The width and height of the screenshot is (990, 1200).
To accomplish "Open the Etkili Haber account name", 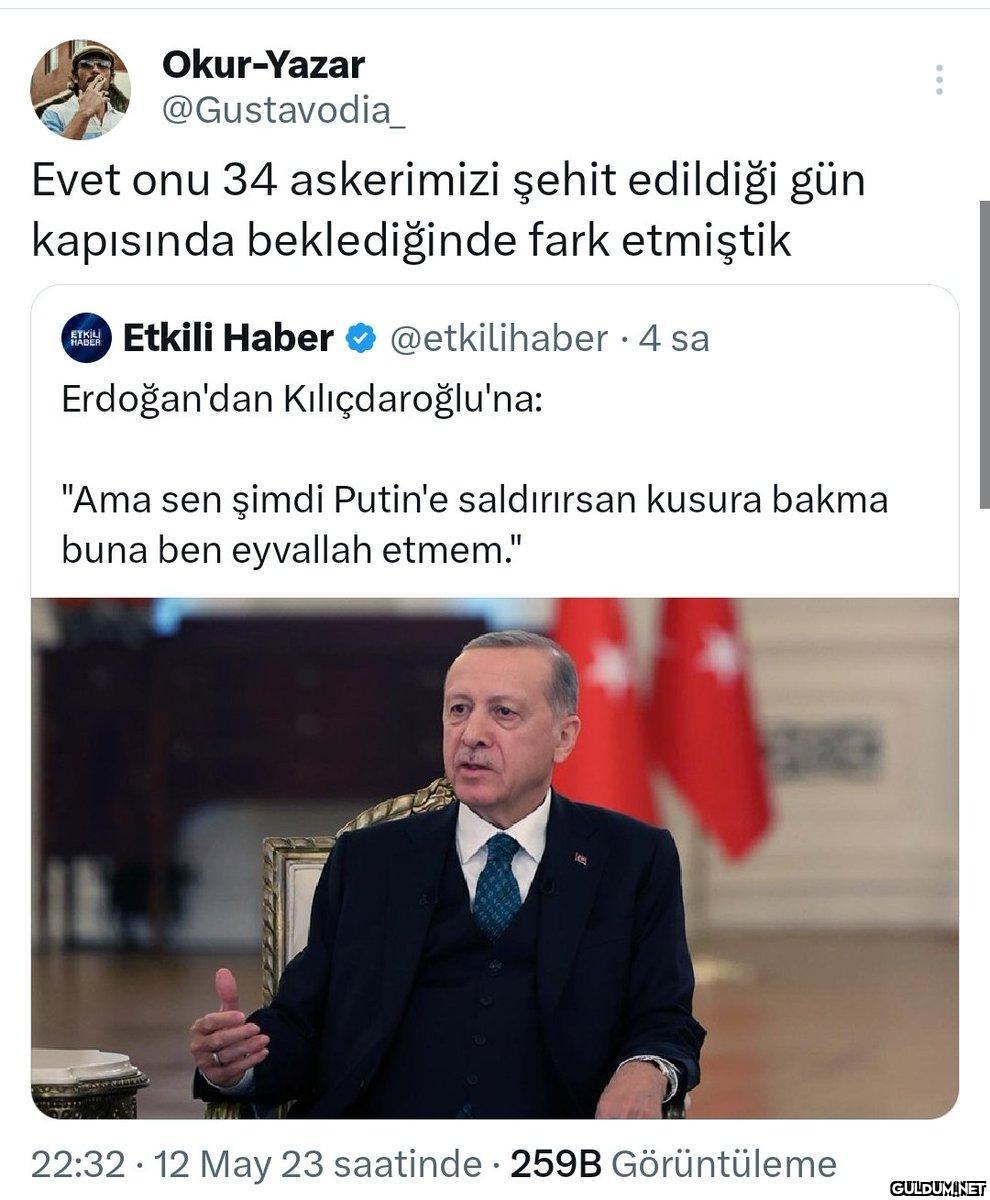I will point(228,338).
